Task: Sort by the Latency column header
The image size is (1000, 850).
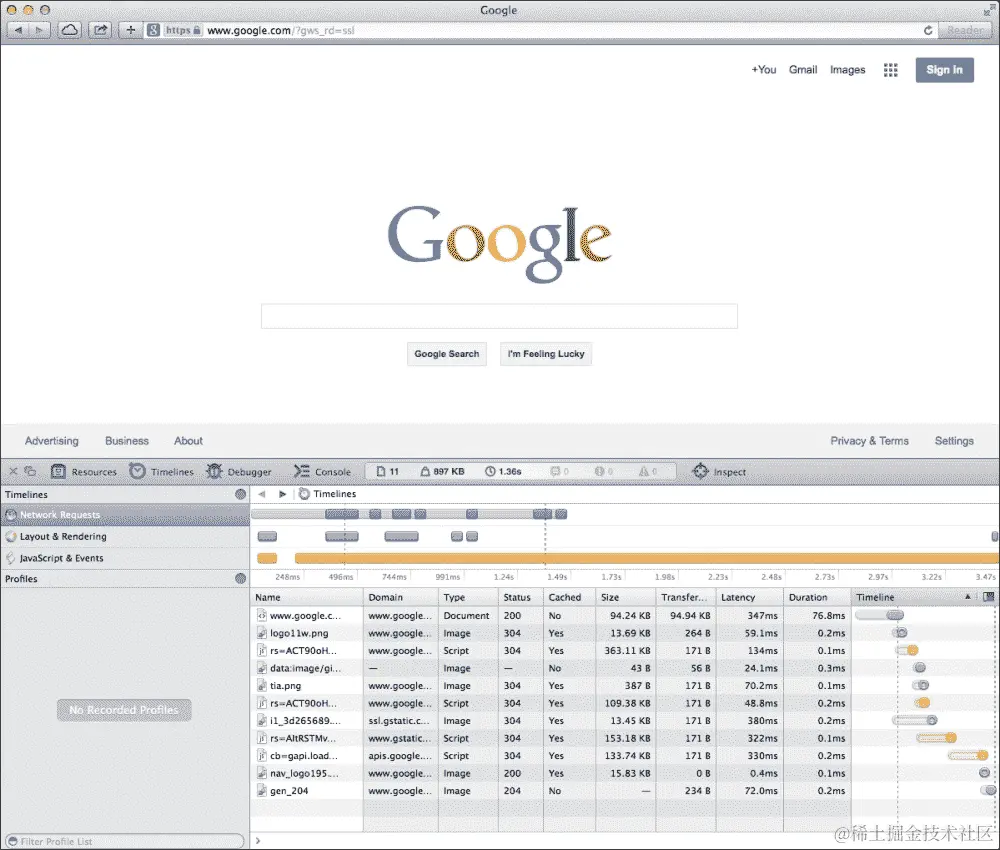Action: coord(750,597)
